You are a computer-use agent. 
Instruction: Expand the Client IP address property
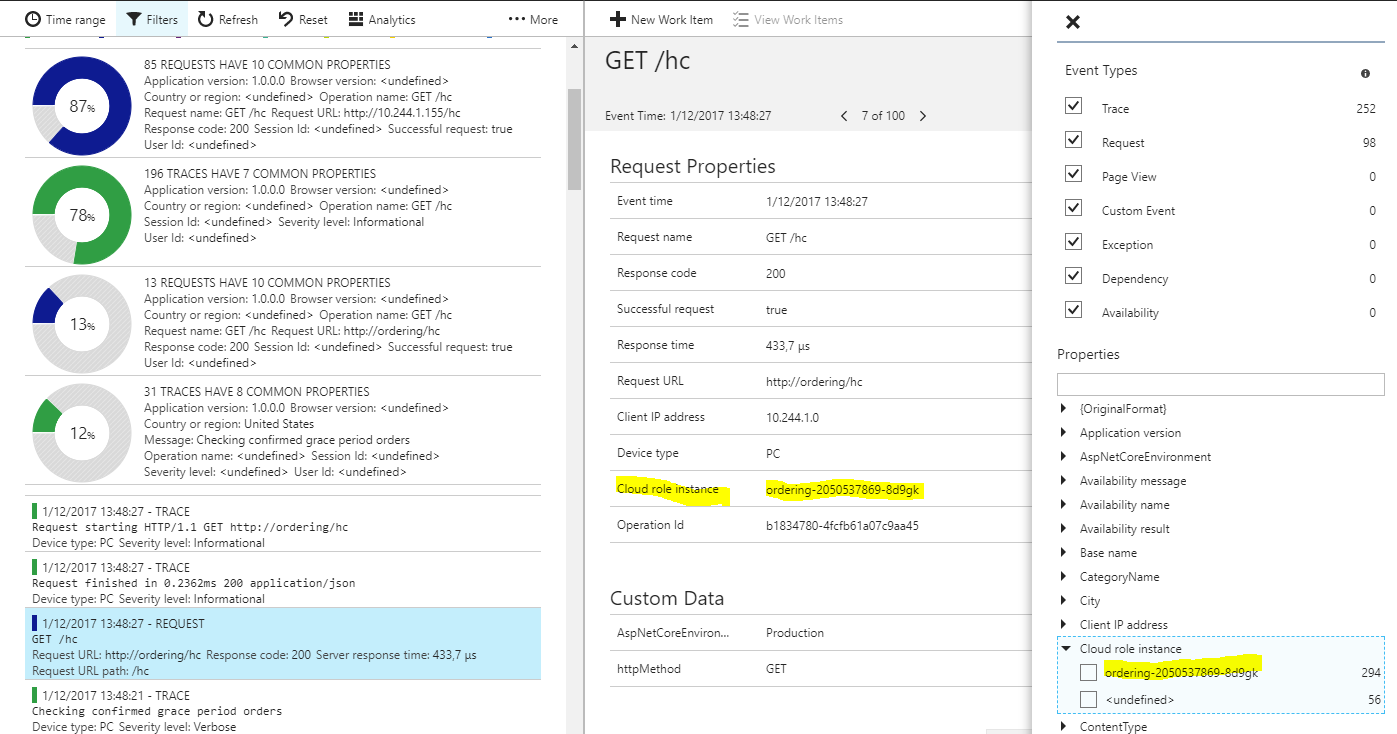[x=1063, y=625]
